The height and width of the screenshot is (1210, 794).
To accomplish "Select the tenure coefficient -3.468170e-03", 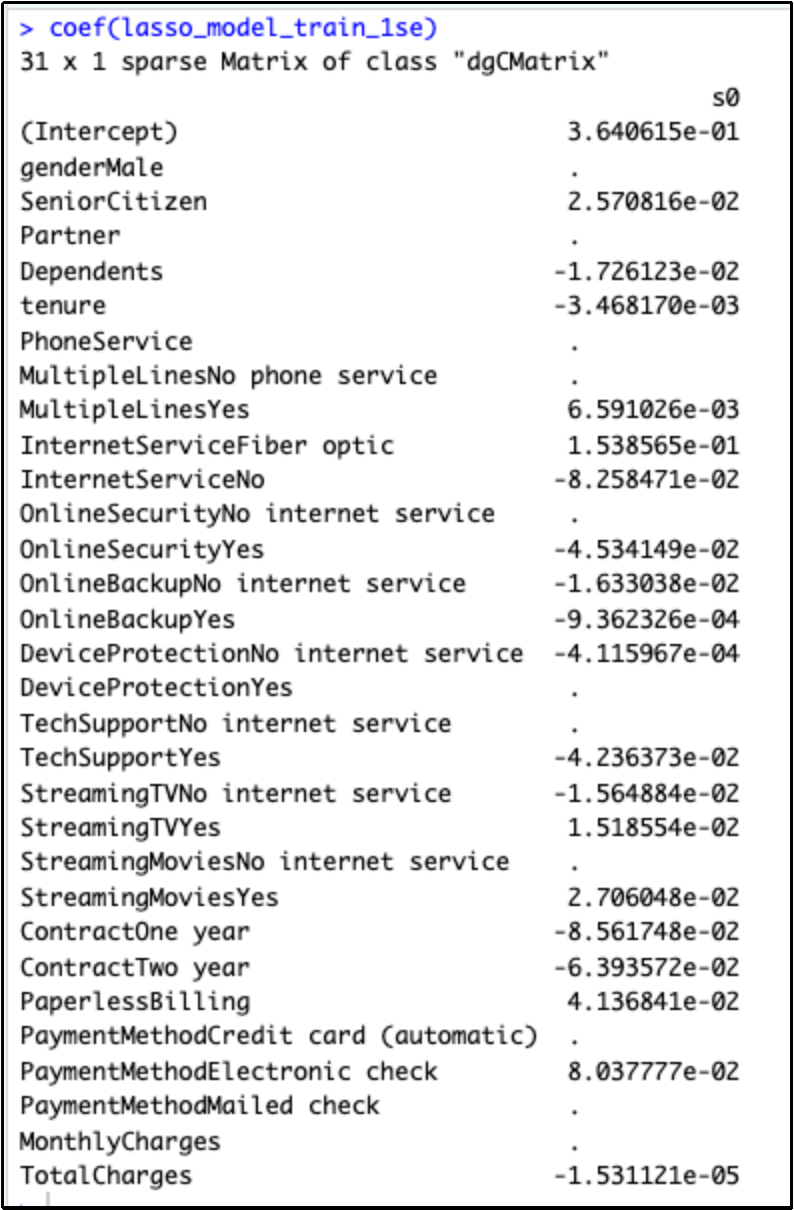I will 646,305.
